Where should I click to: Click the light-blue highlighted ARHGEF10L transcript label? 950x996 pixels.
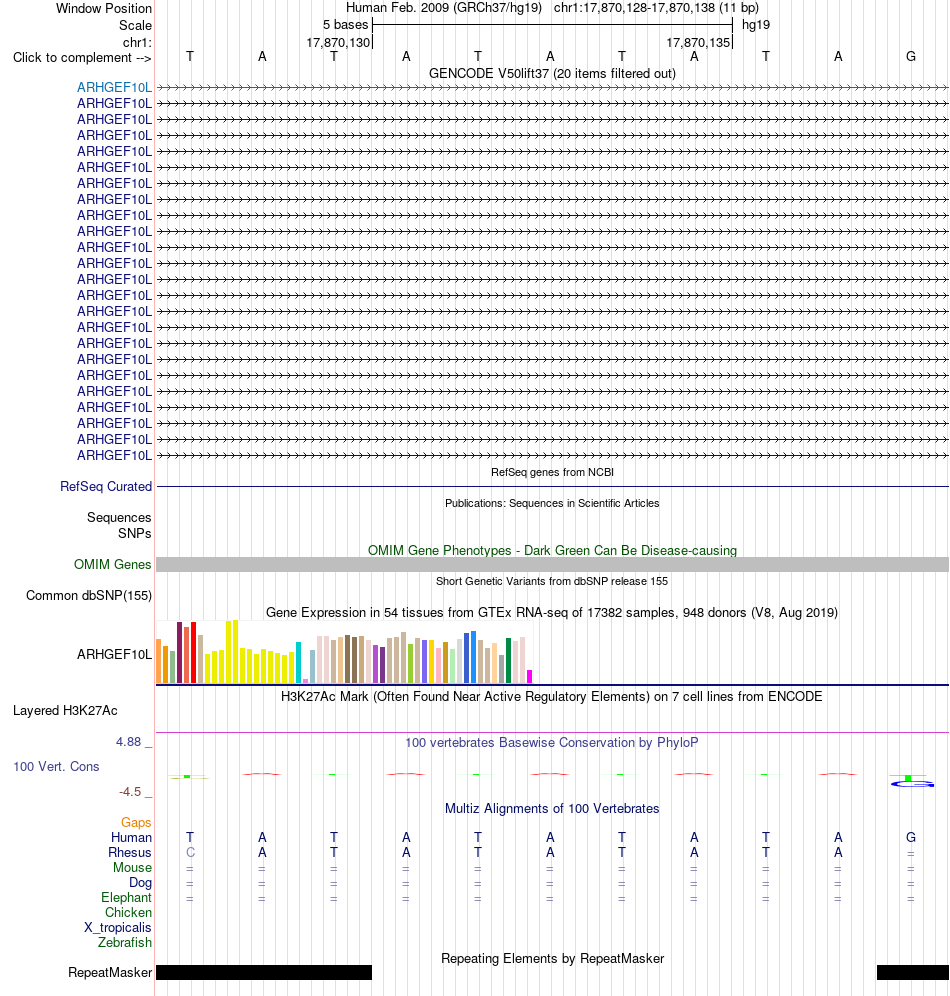point(114,88)
